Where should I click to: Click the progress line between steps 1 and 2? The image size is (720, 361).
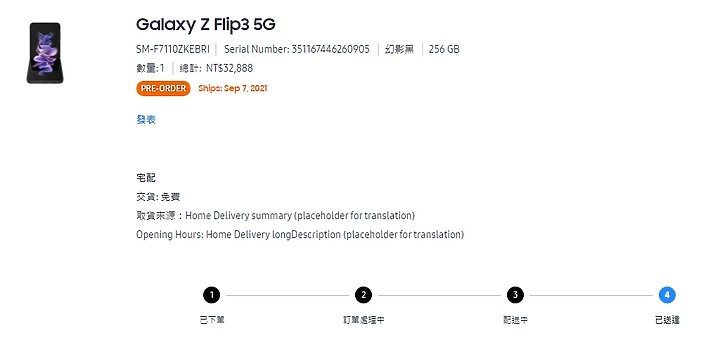pos(287,295)
